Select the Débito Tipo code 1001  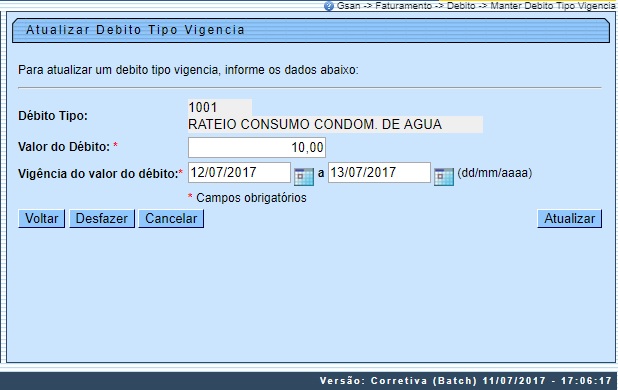coord(220,107)
